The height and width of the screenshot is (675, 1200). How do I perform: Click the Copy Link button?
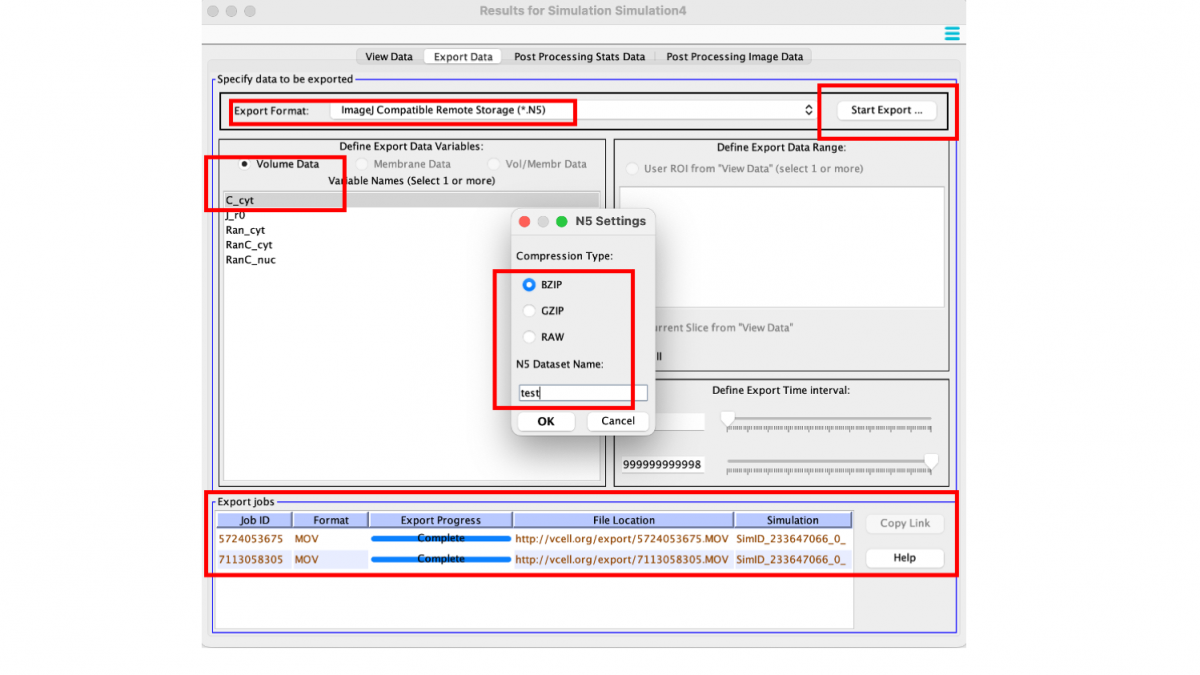click(904, 523)
